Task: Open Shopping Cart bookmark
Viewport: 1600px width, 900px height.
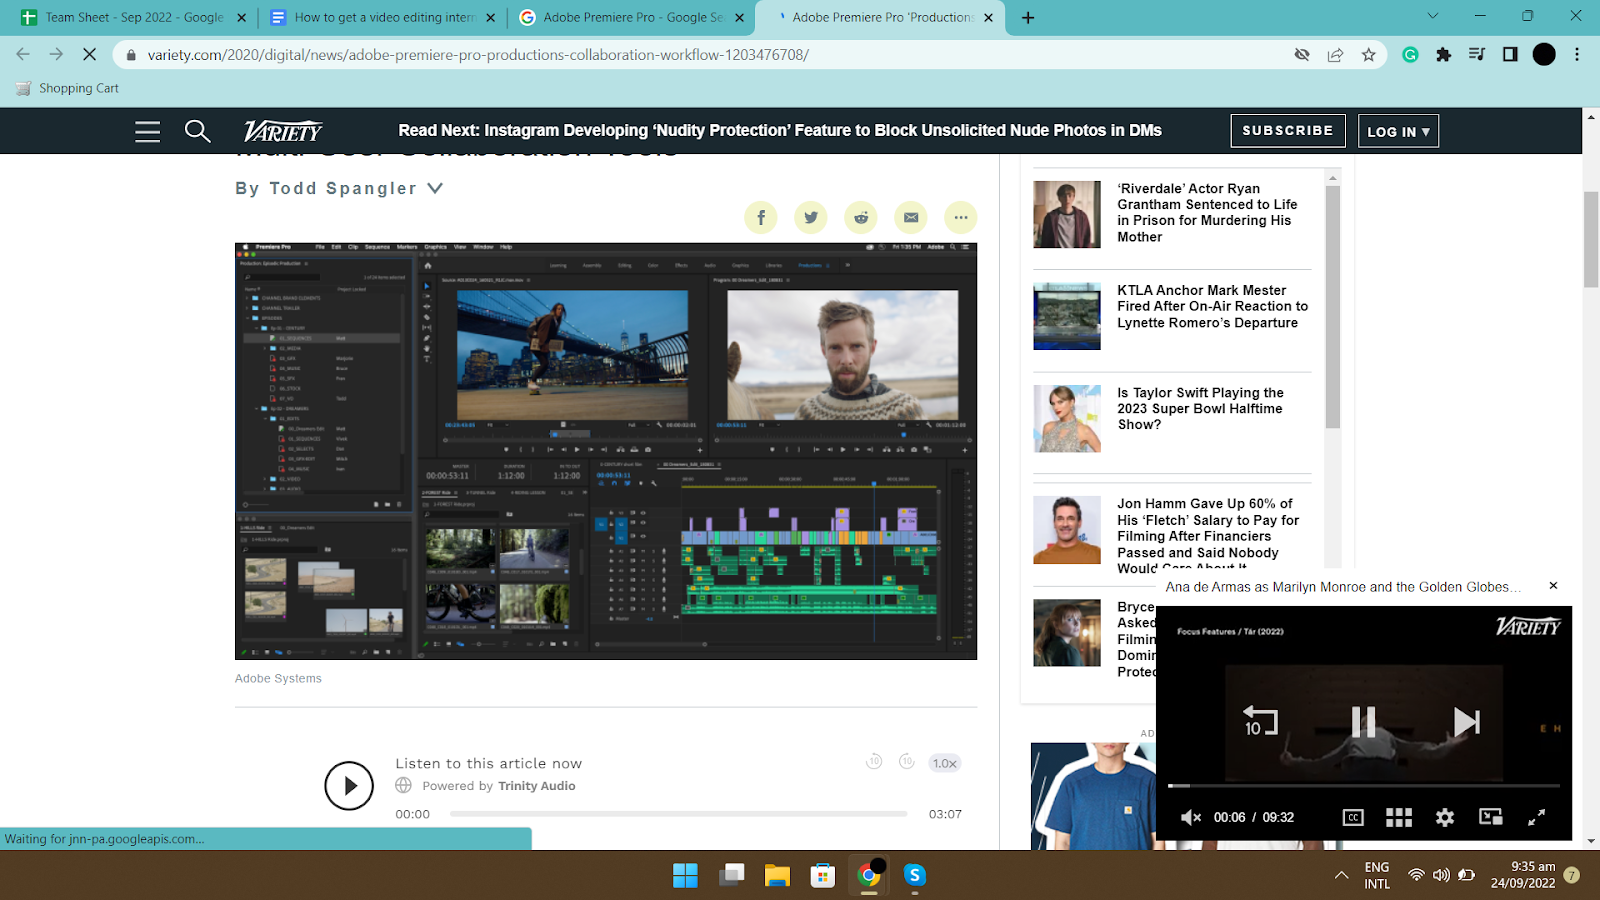Action: [67, 89]
